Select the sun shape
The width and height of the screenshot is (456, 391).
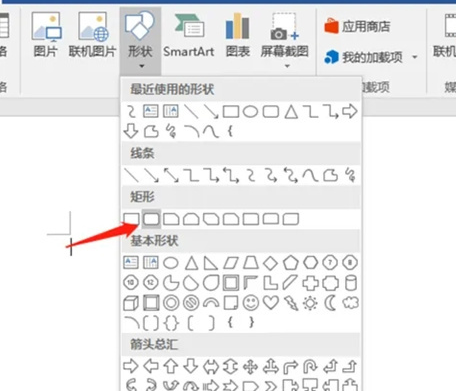(310, 303)
